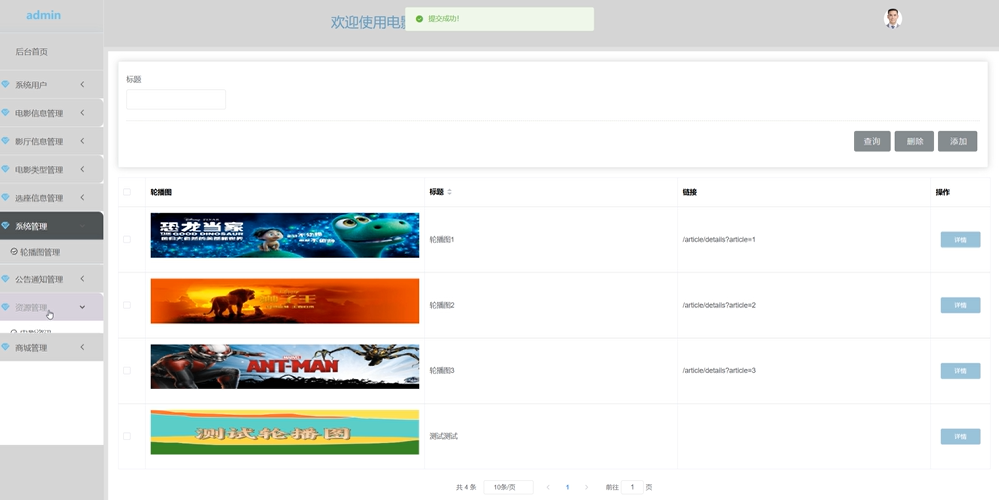999x500 pixels.
Task: Click the diamond icon beside 电影类型管理
Action: pos(5,169)
